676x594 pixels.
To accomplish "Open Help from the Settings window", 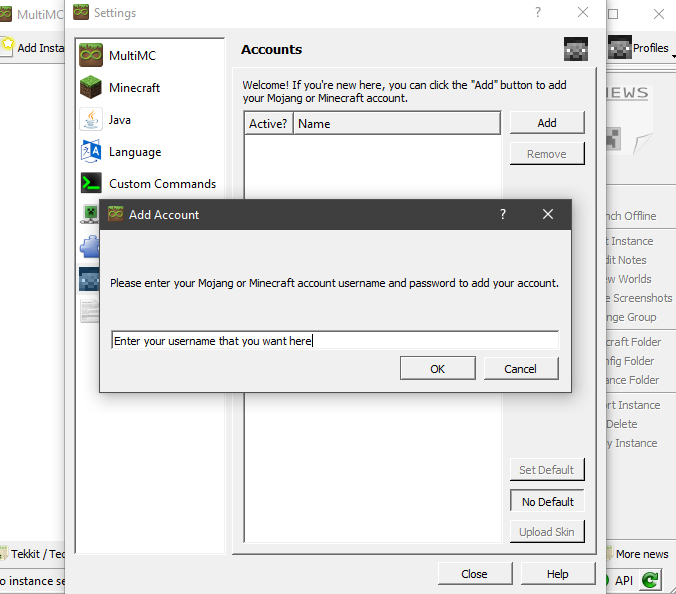I will [x=558, y=574].
